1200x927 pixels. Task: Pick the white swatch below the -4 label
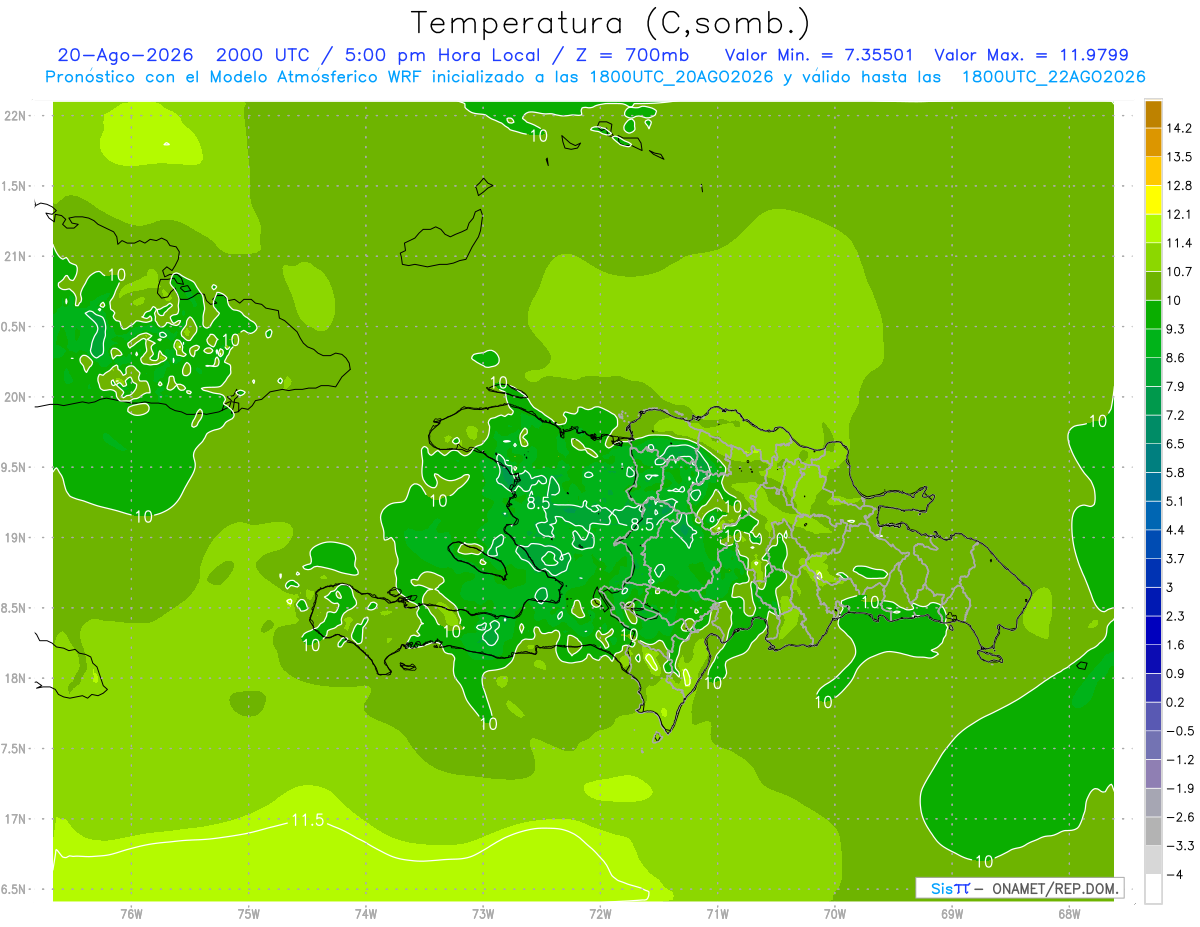click(1153, 889)
